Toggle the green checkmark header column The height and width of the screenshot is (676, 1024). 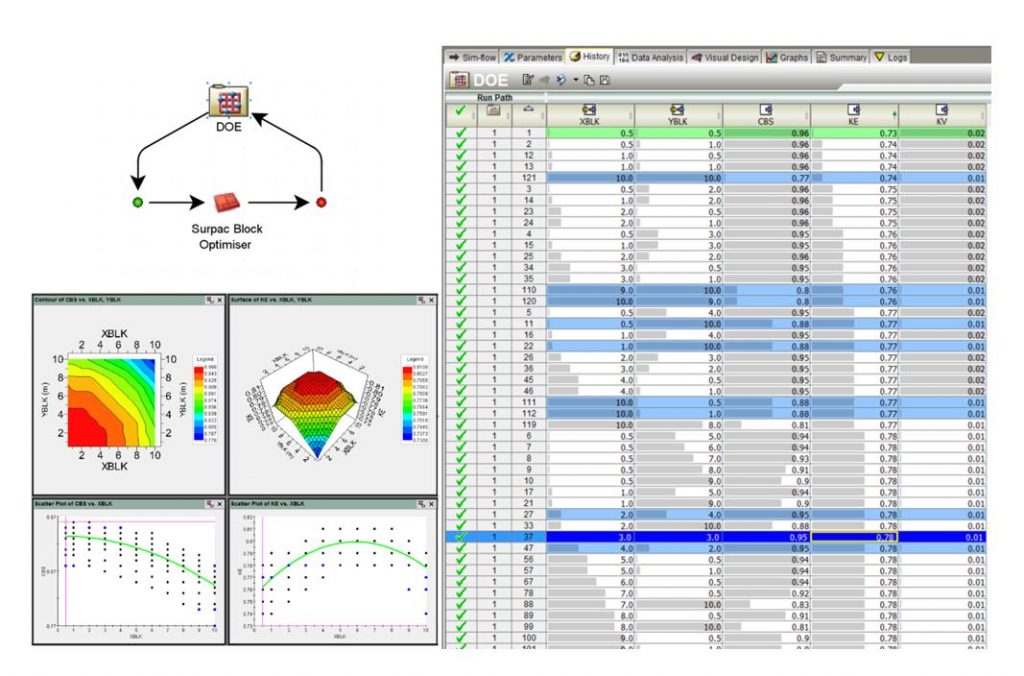[x=460, y=111]
